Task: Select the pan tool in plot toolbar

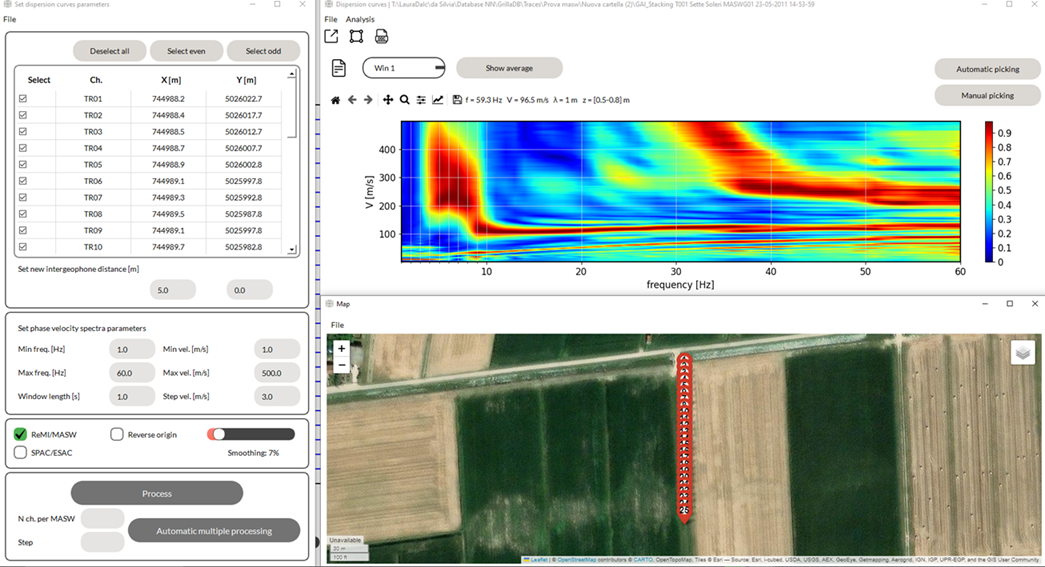Action: pyautogui.click(x=388, y=100)
